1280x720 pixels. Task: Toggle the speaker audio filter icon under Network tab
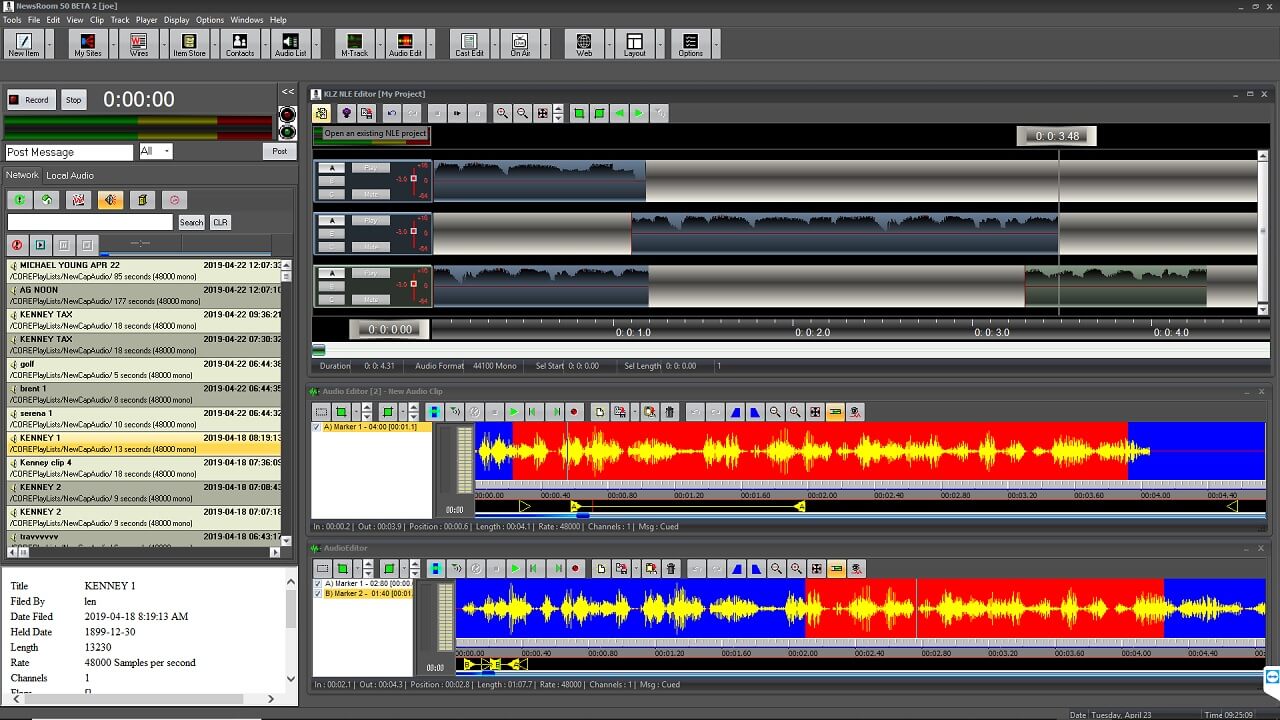pos(110,200)
